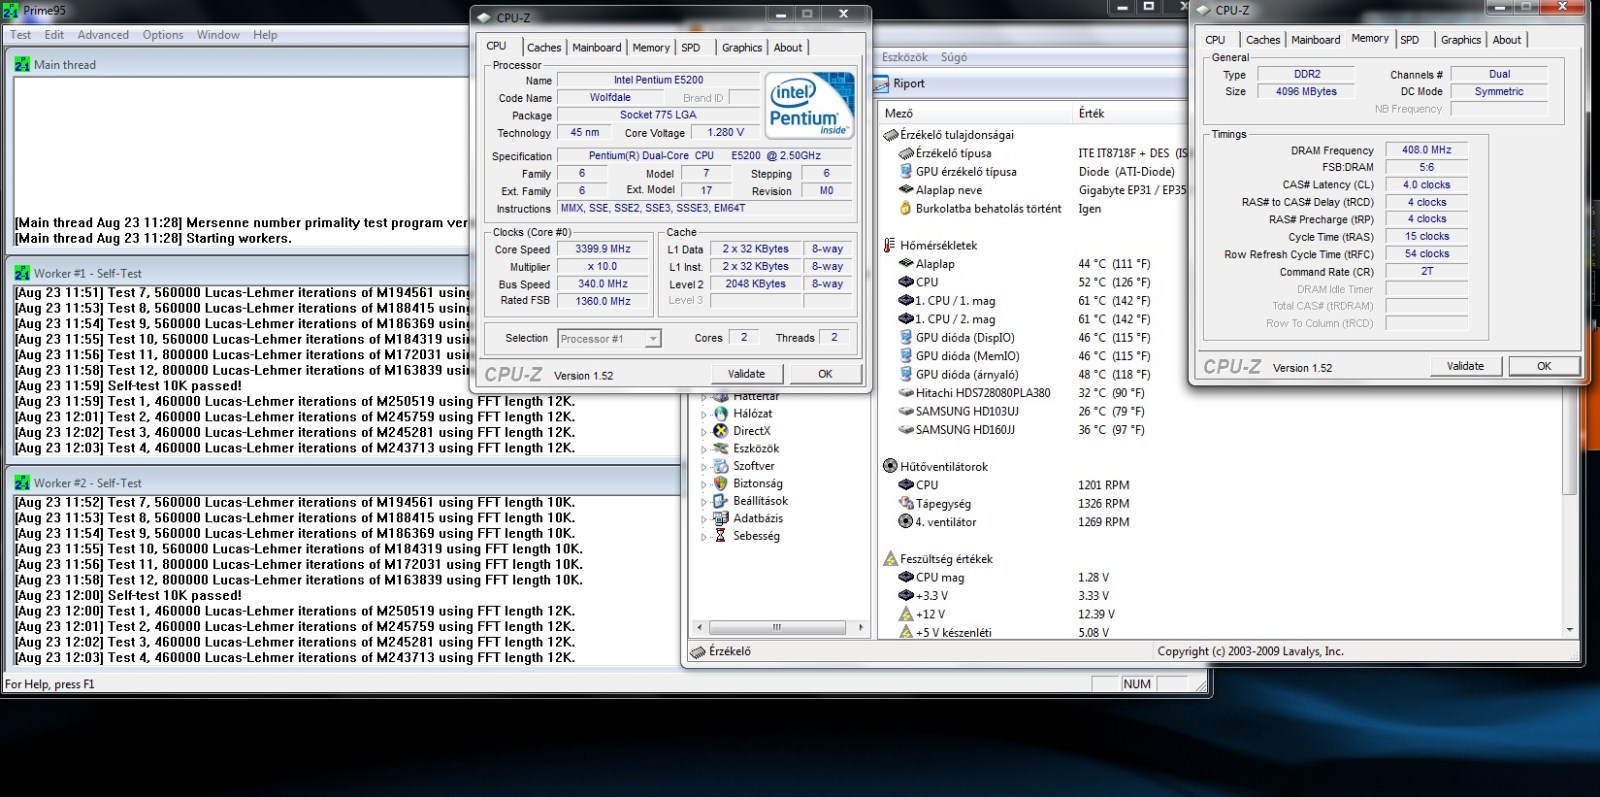Viewport: 1600px width, 797px height.
Task: Expand the Sebesség tree node
Action: pyautogui.click(x=704, y=537)
